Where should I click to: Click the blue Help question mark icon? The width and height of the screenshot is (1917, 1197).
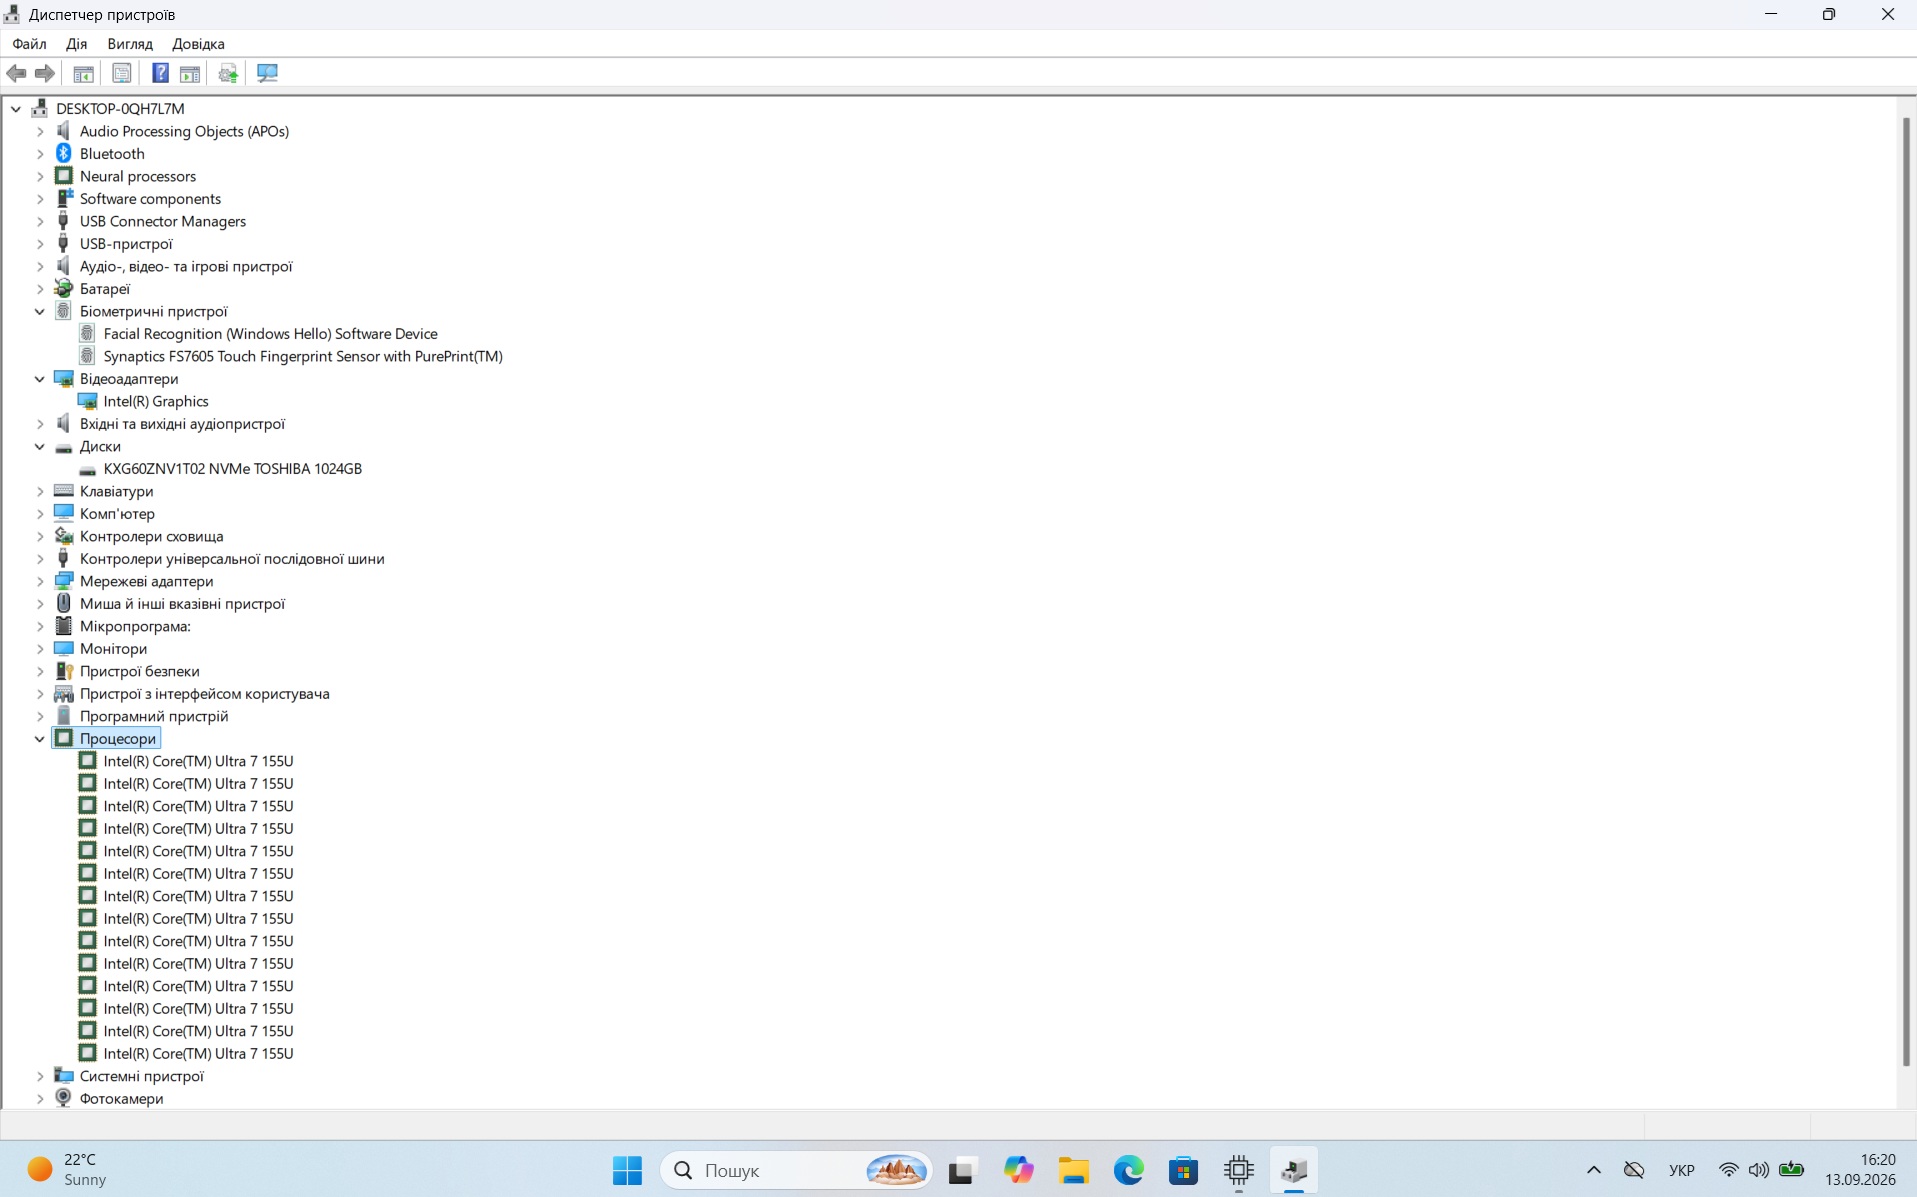tap(160, 73)
